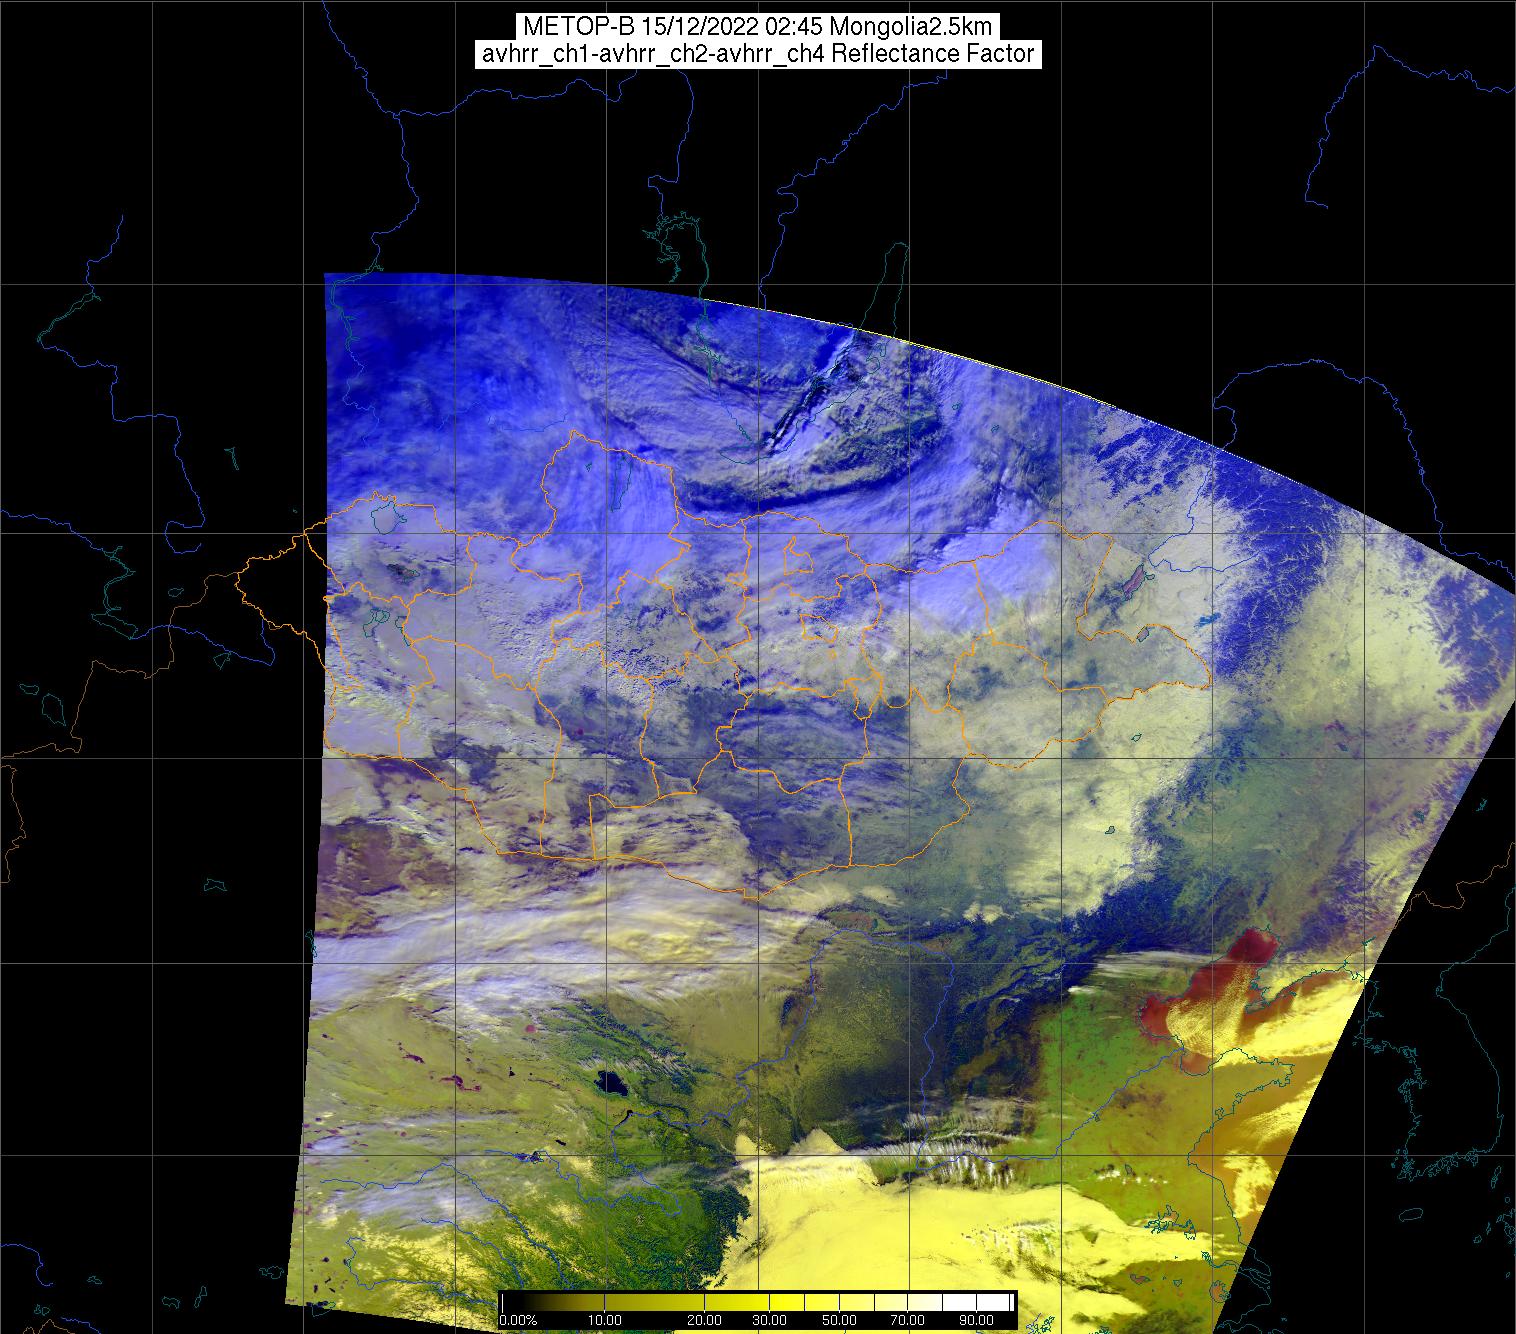Click the title 'METOP-B 15/12/2022 02:45 Mongolia2.5km'
Viewport: 1516px width, 1334px height.
coord(758,27)
